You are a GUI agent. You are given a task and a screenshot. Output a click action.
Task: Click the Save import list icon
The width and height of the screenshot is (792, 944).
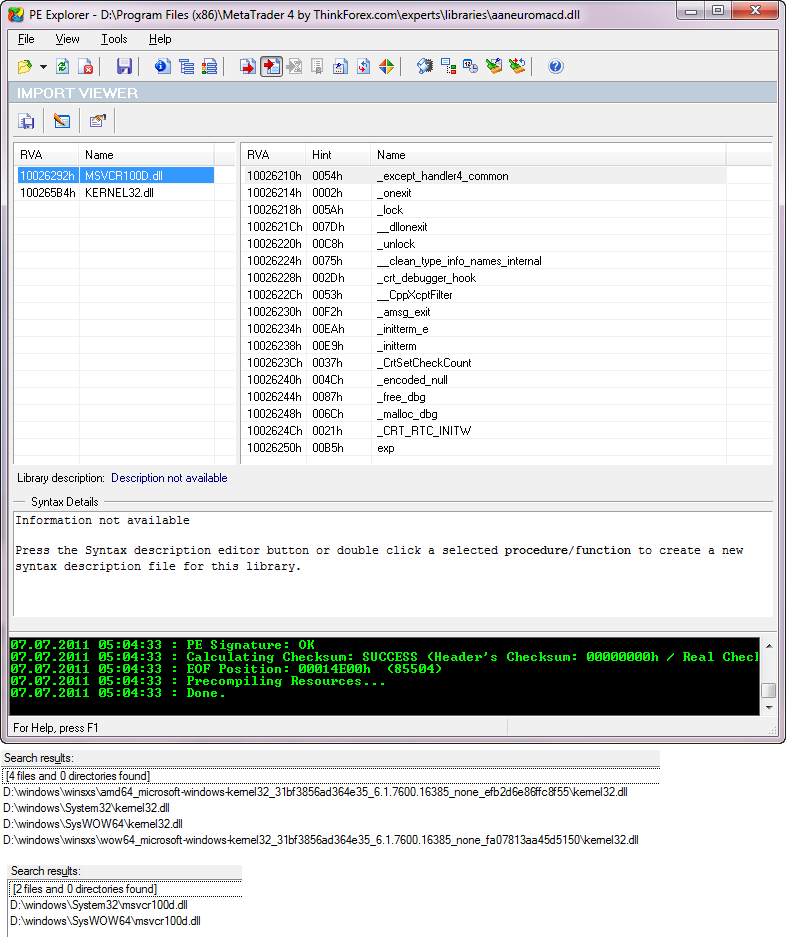26,121
